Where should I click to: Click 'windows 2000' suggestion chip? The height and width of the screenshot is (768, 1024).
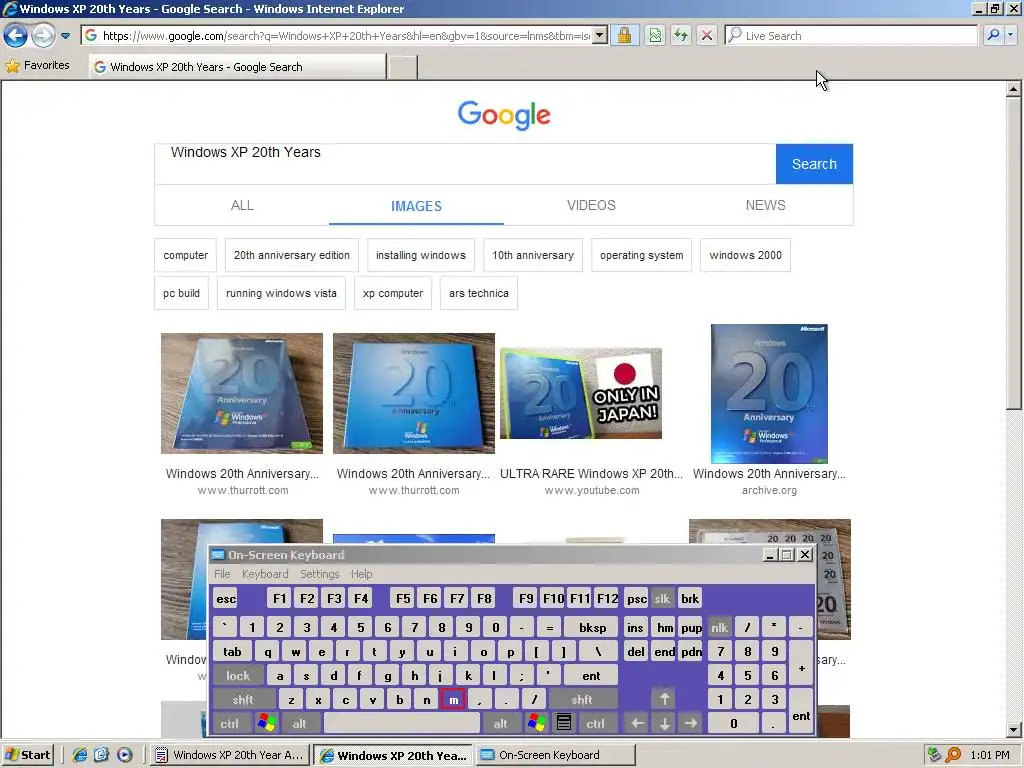(745, 255)
